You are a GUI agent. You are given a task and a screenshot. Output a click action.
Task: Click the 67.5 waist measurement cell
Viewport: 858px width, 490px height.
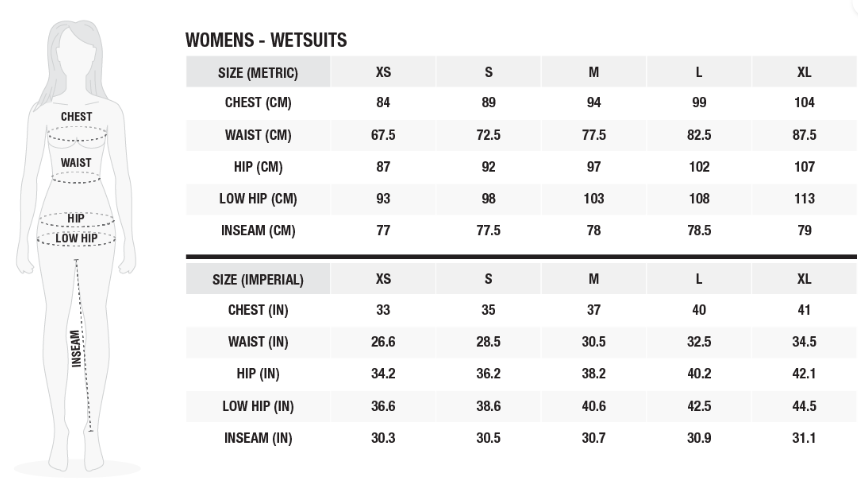pyautogui.click(x=383, y=135)
